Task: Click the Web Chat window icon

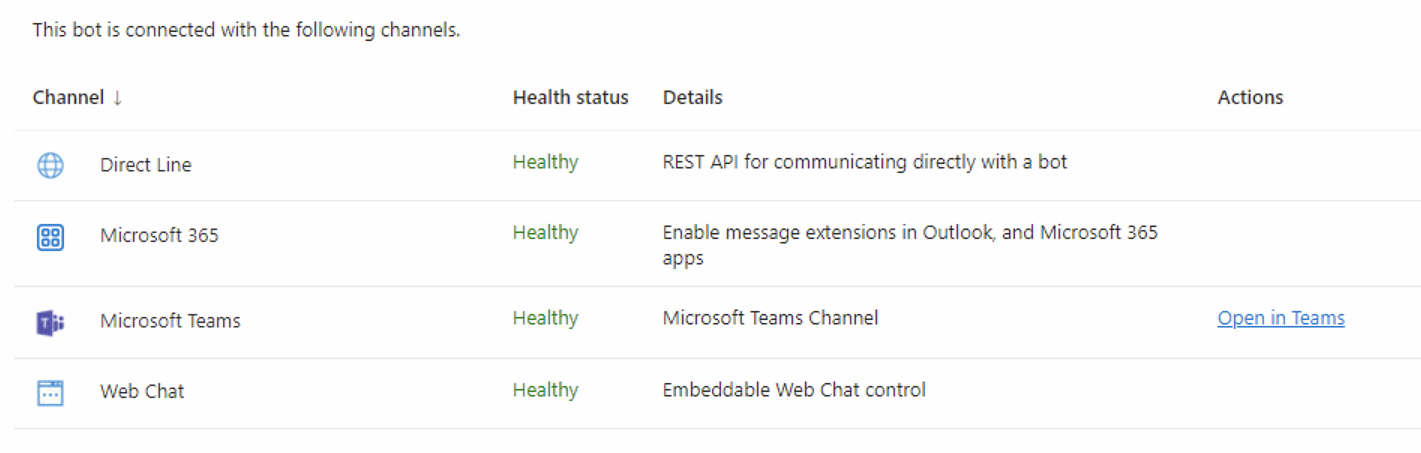Action: (x=50, y=392)
